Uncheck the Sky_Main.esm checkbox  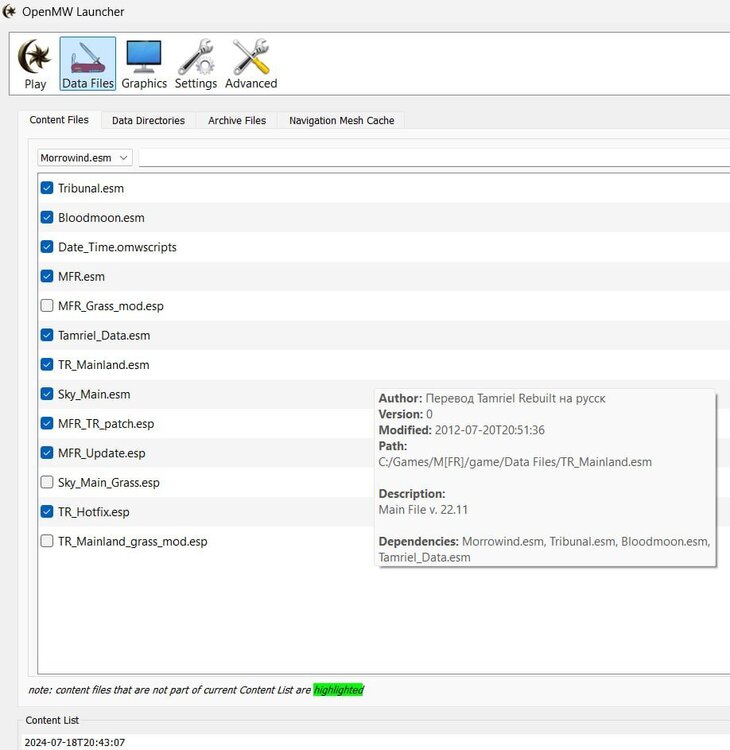47,394
